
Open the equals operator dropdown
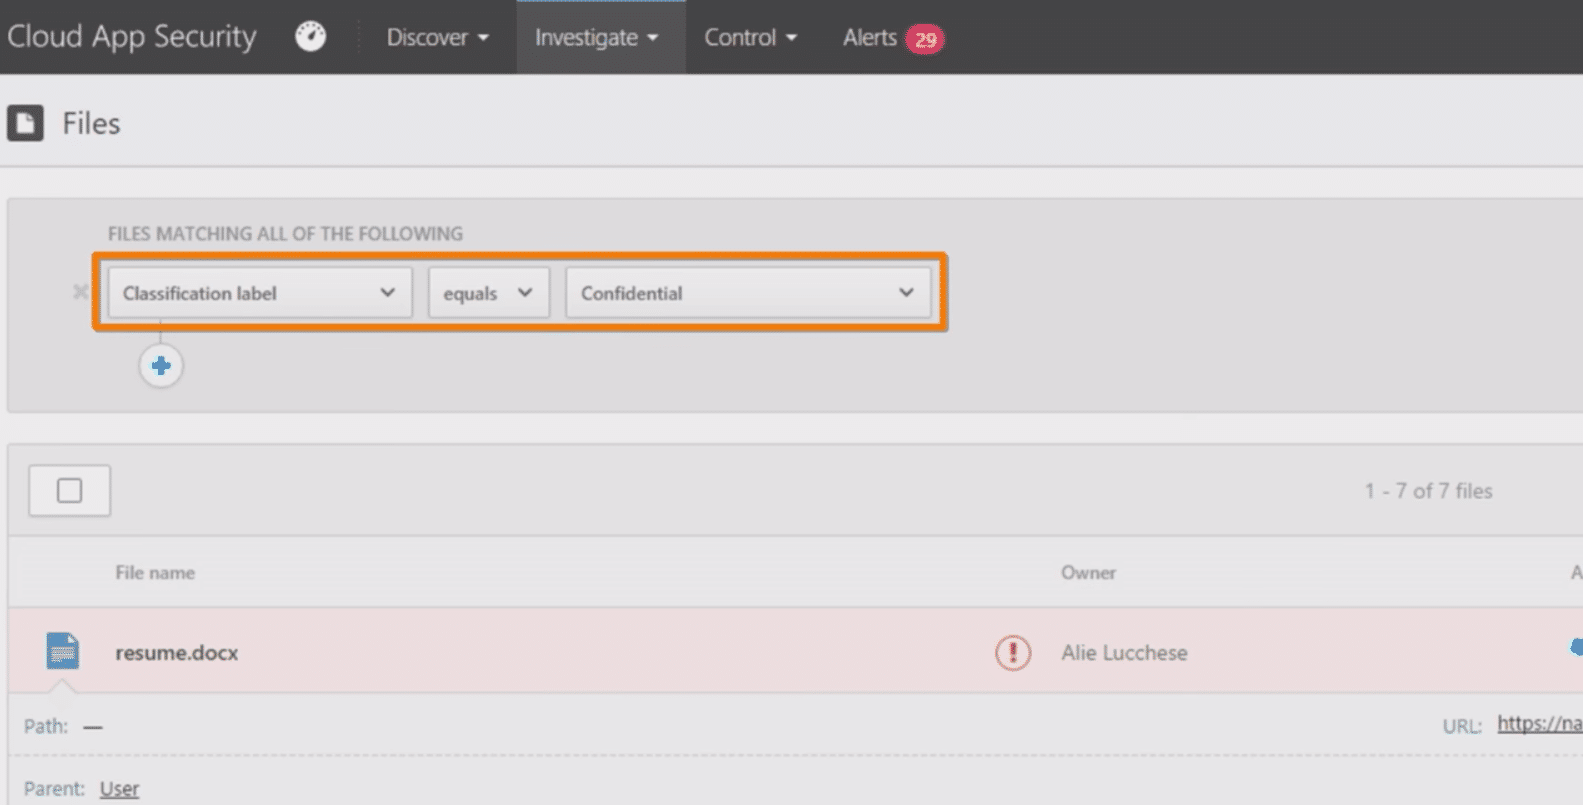[x=489, y=293]
